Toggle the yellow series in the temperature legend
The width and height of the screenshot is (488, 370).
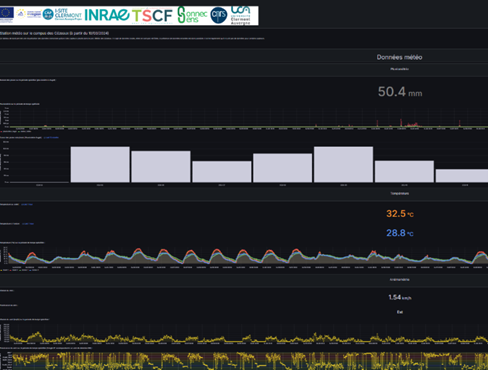pos(4,270)
